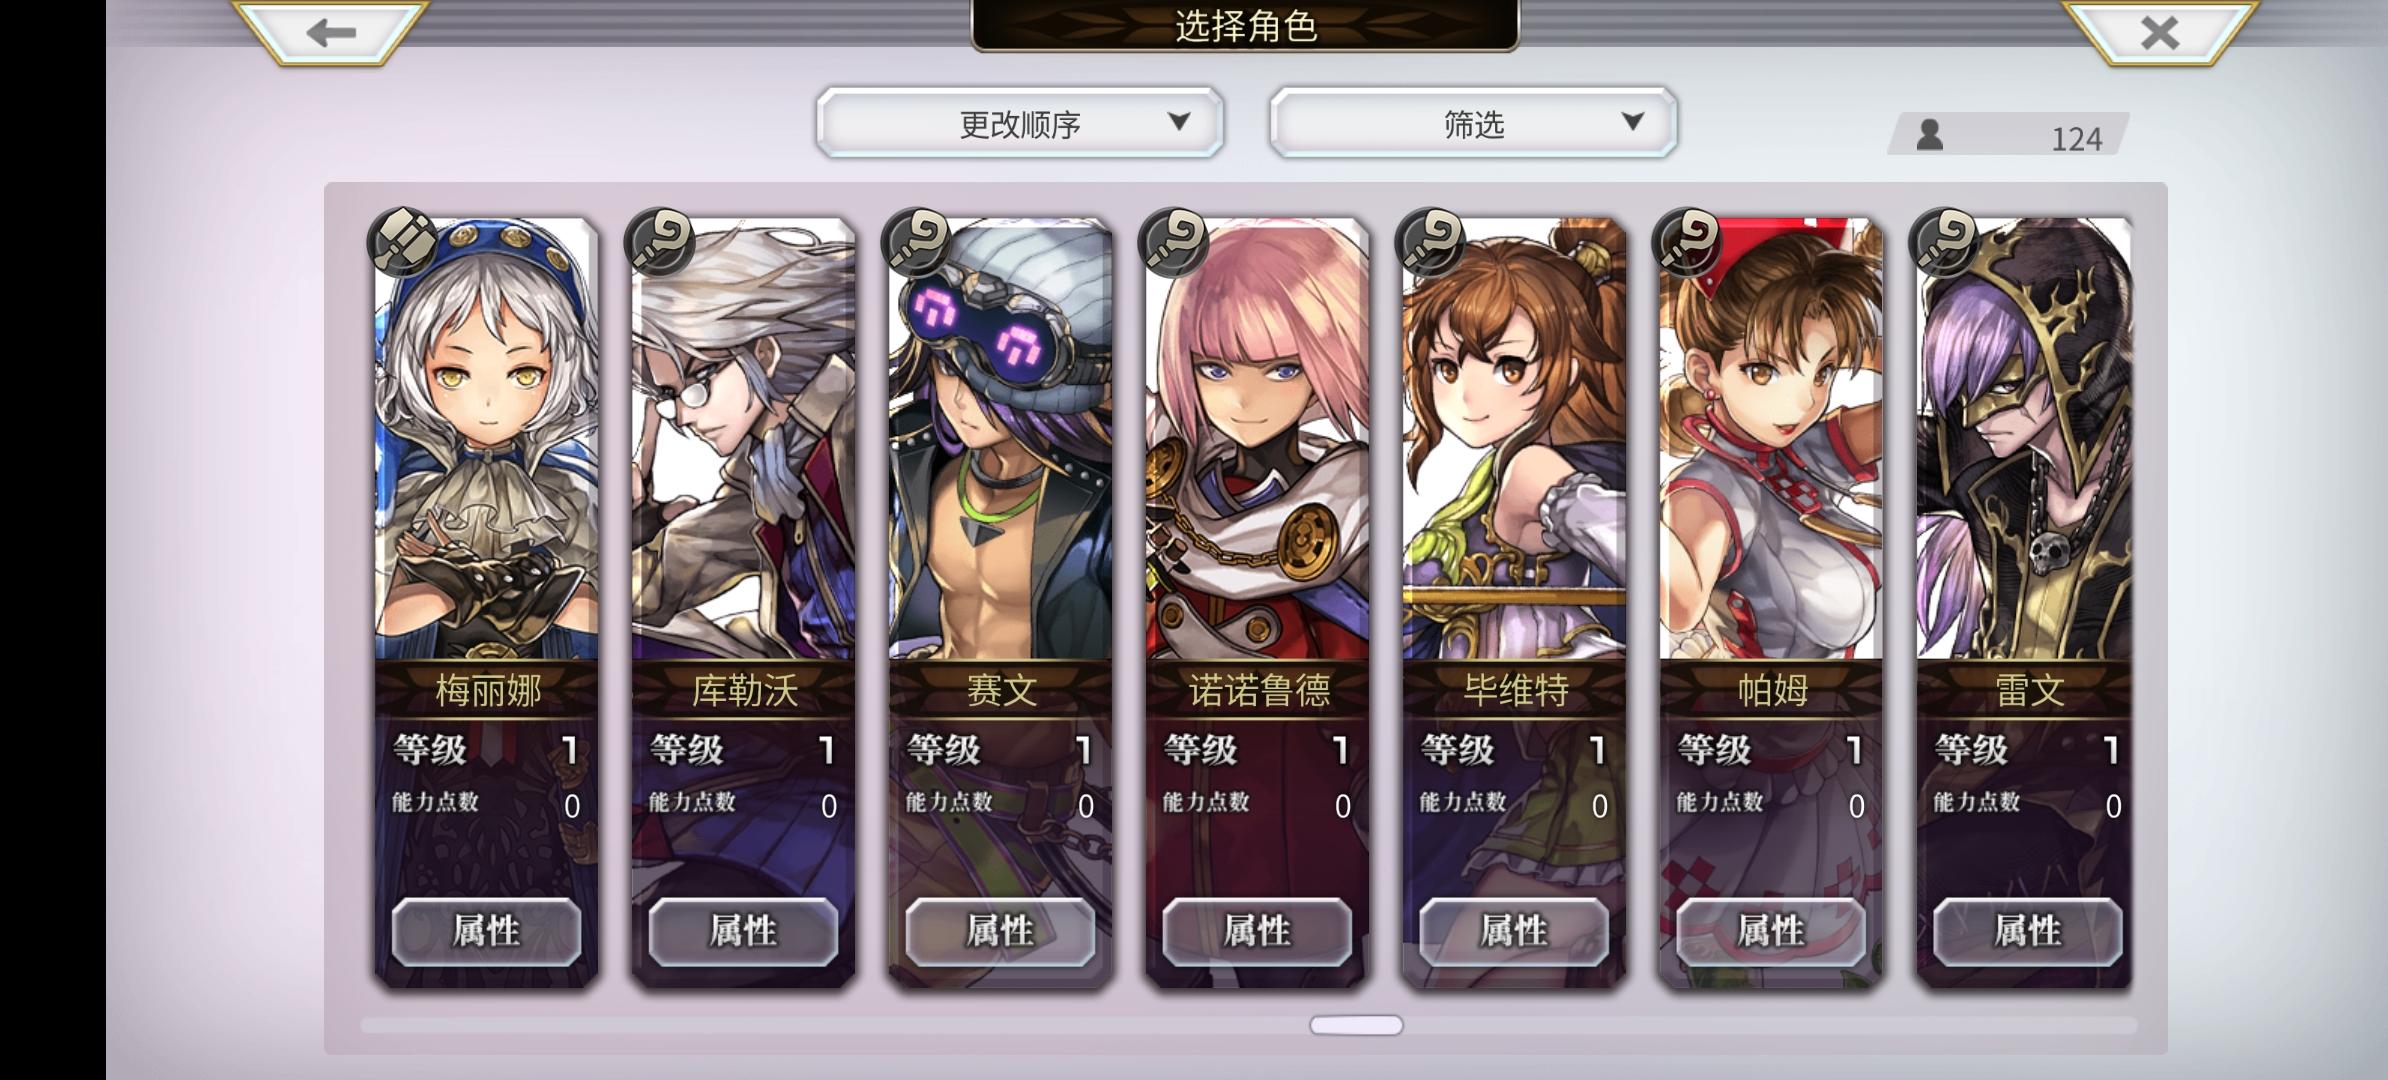Click the player count silhouette icon

pos(1929,134)
